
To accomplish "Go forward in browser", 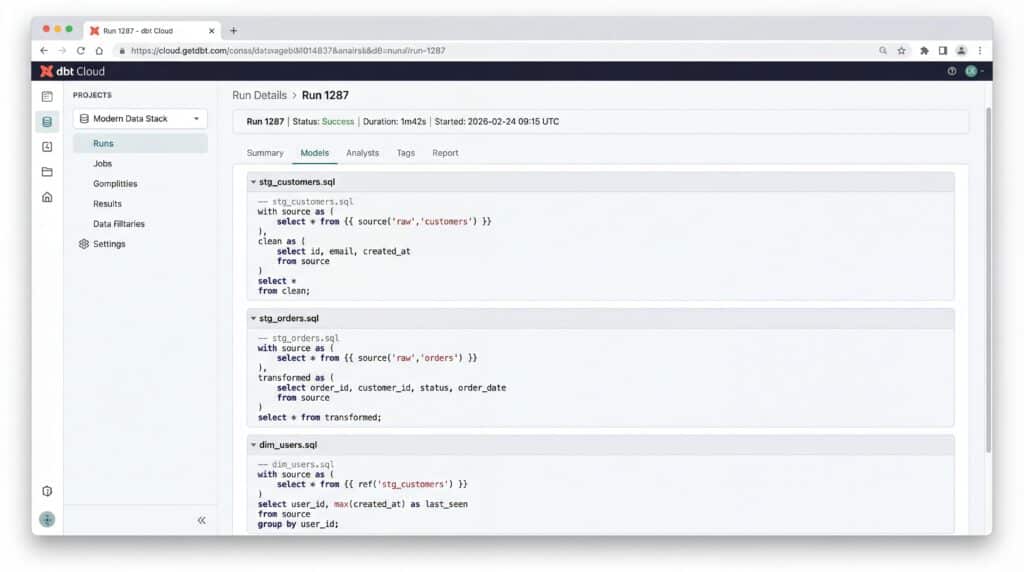I will coord(62,50).
